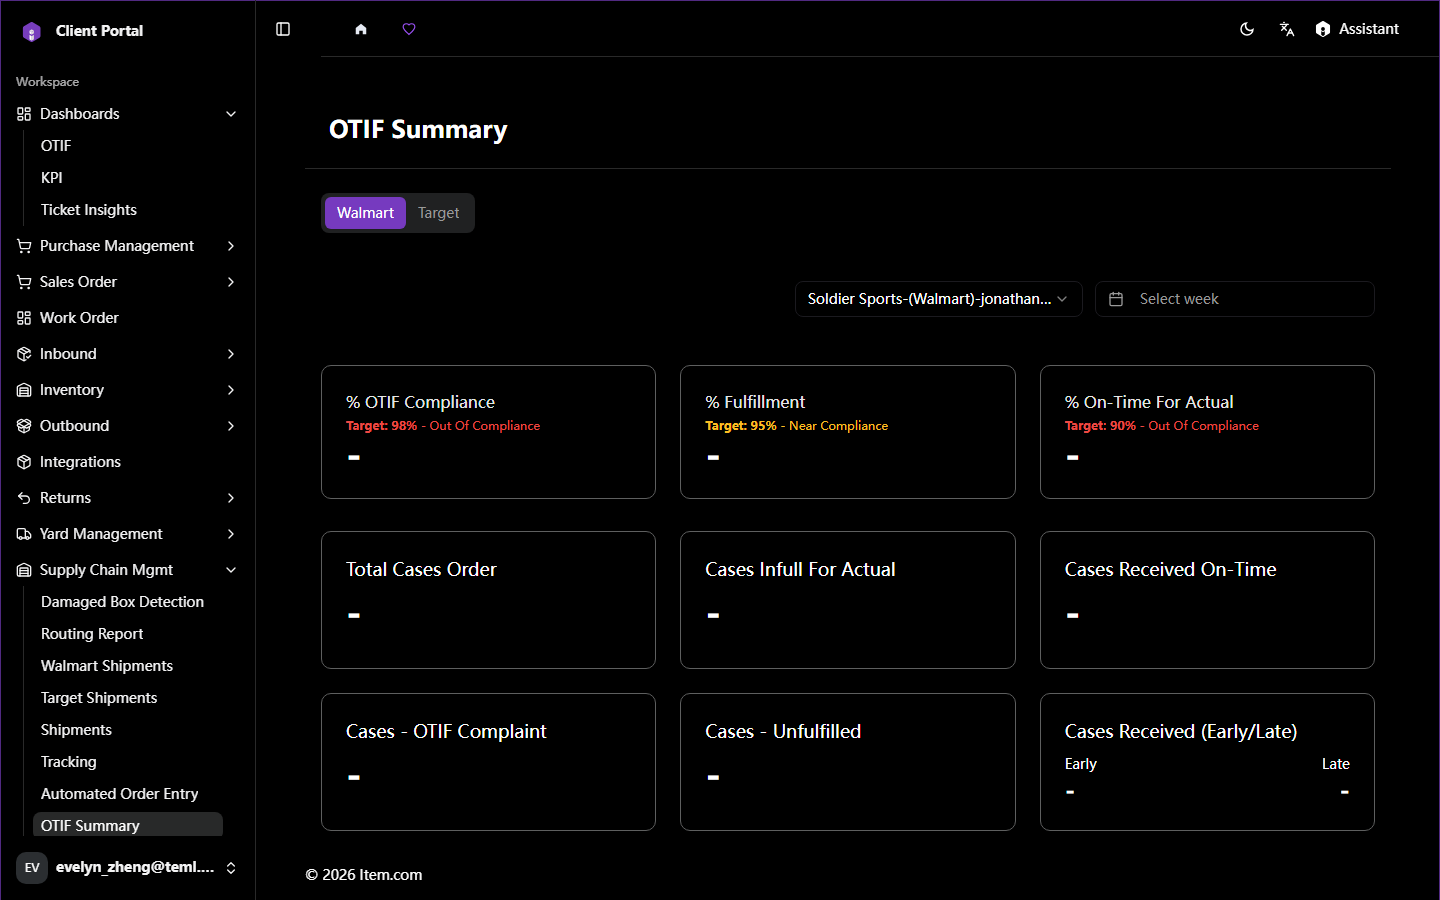Collapse the Dashboards section
This screenshot has width=1440, height=900.
coord(127,114)
